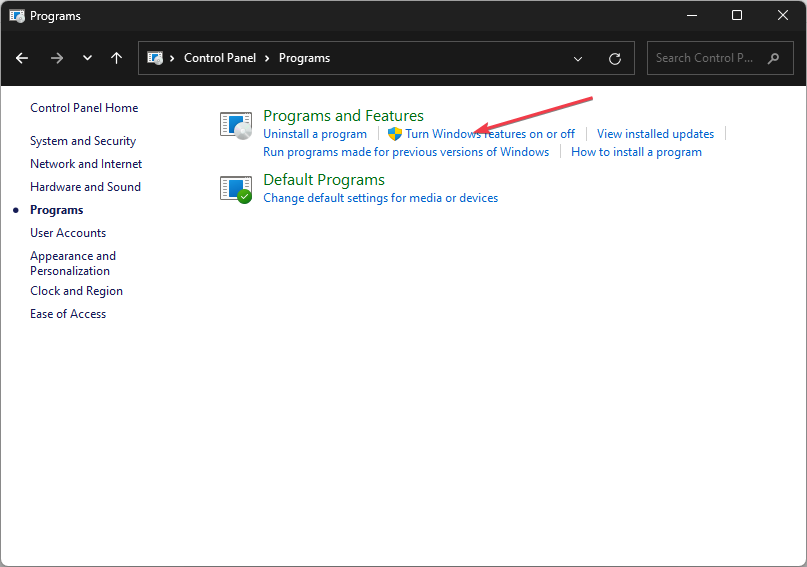Select Control Panel breadcrumb in address bar
Viewport: 807px width, 567px height.
click(x=220, y=58)
